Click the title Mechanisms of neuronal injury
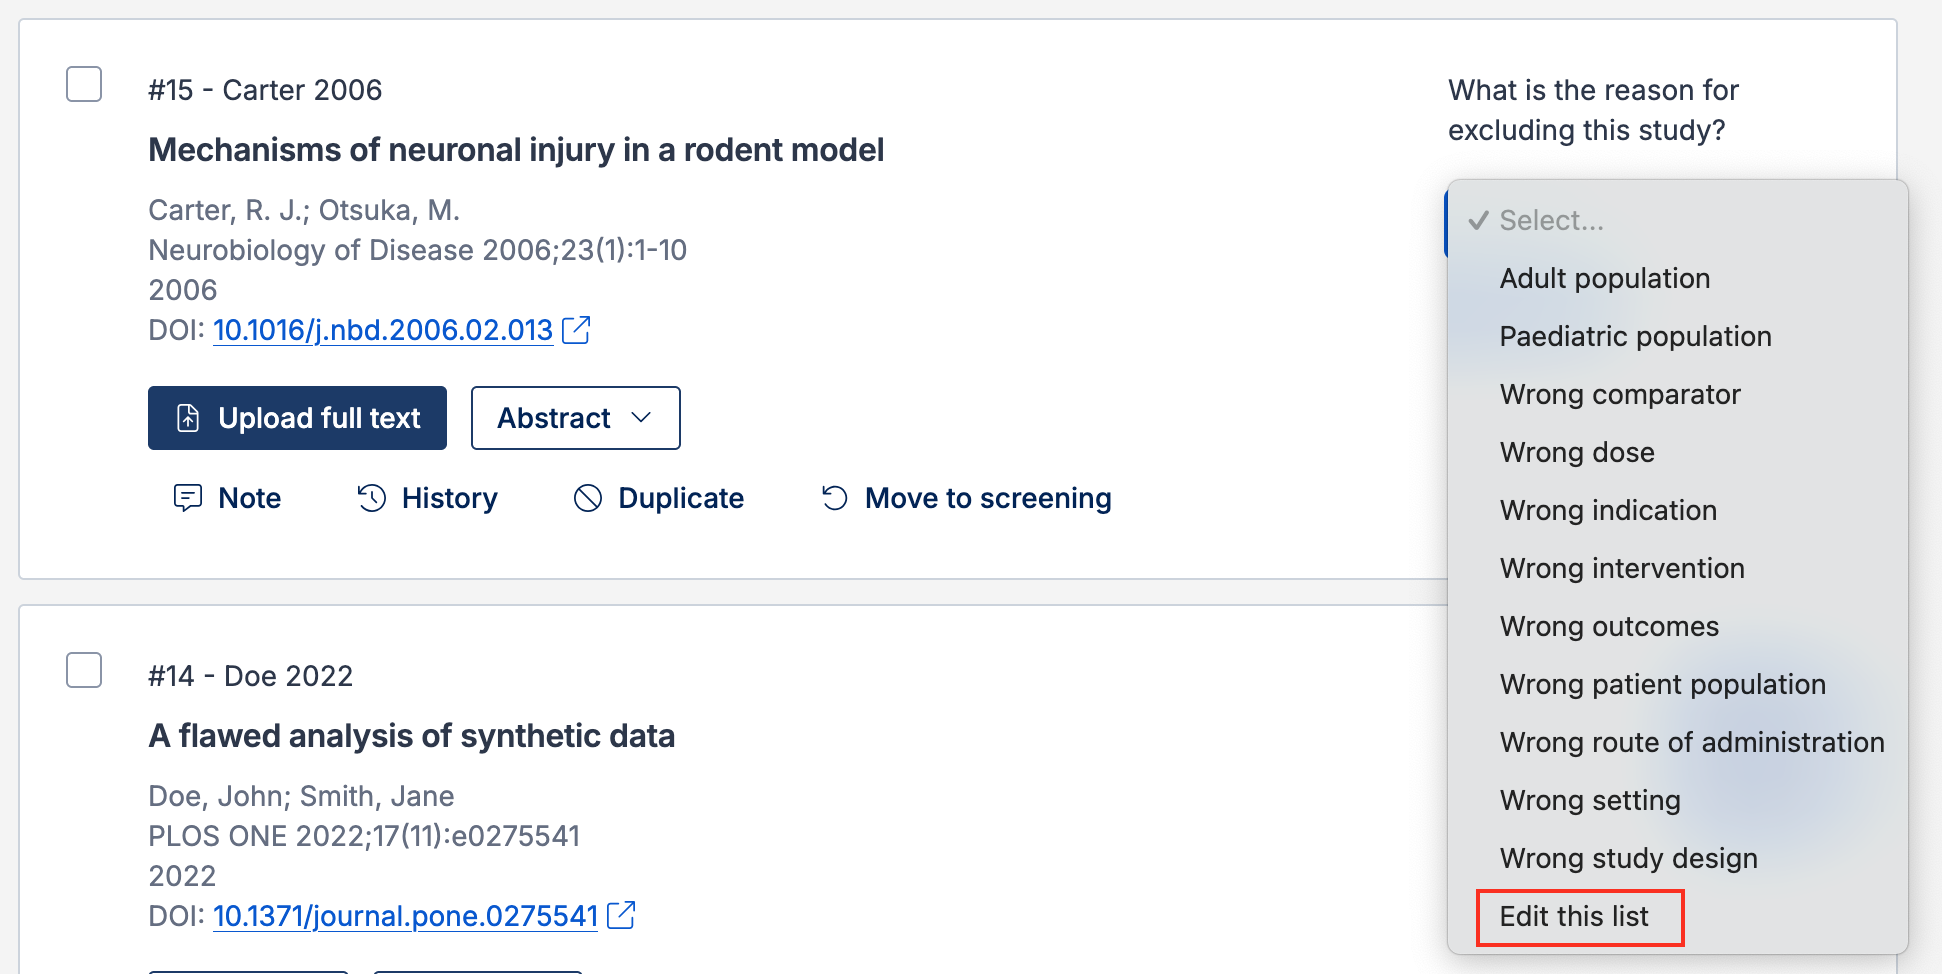The height and width of the screenshot is (974, 1942). [516, 150]
